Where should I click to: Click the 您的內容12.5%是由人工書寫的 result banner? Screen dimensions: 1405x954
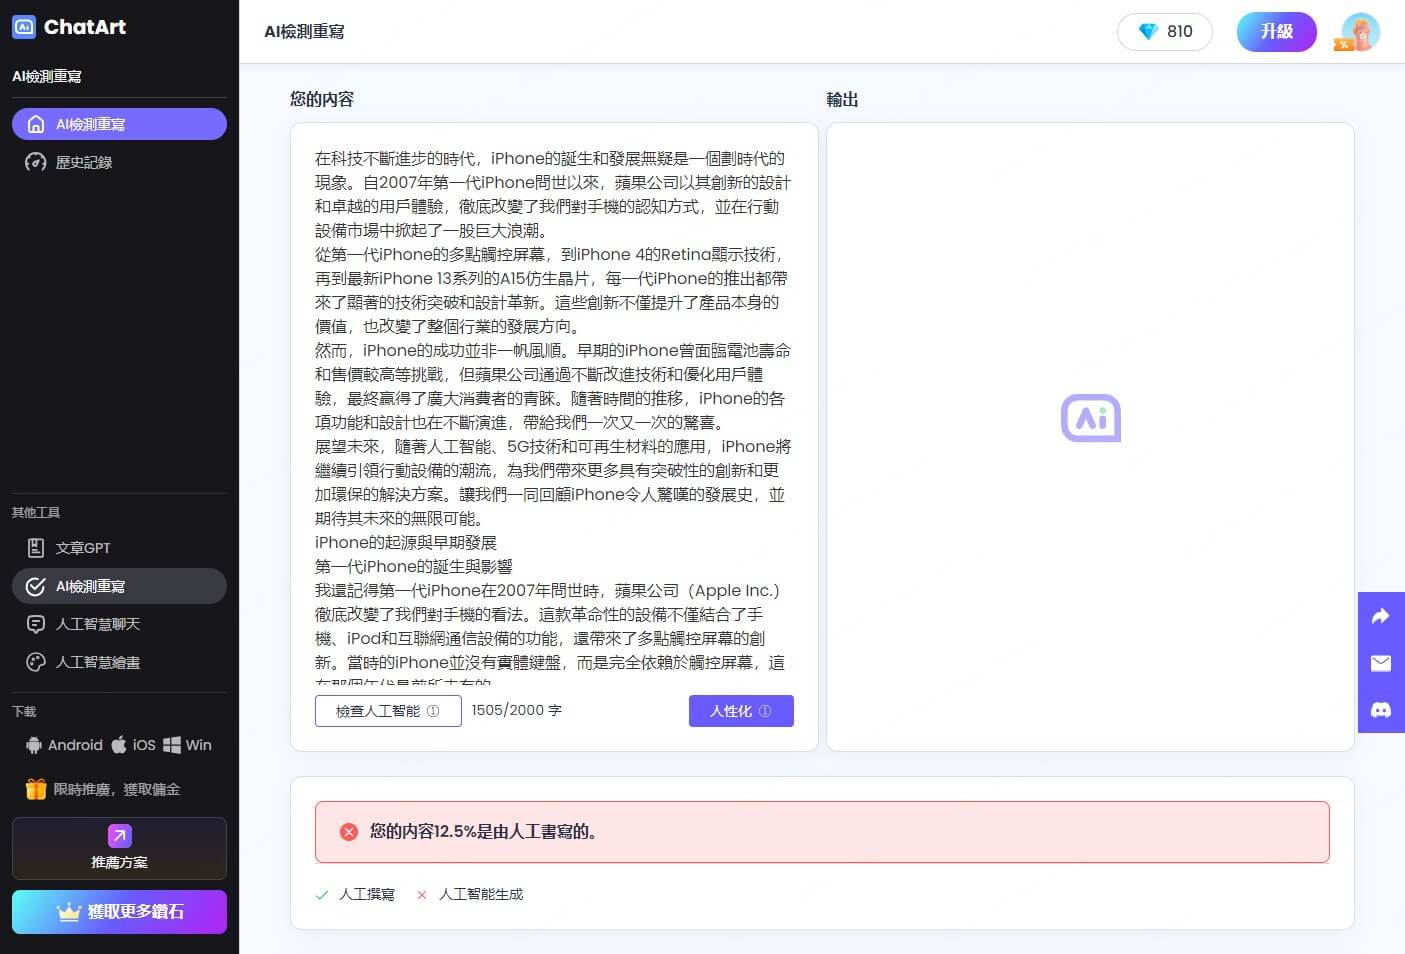pyautogui.click(x=822, y=832)
